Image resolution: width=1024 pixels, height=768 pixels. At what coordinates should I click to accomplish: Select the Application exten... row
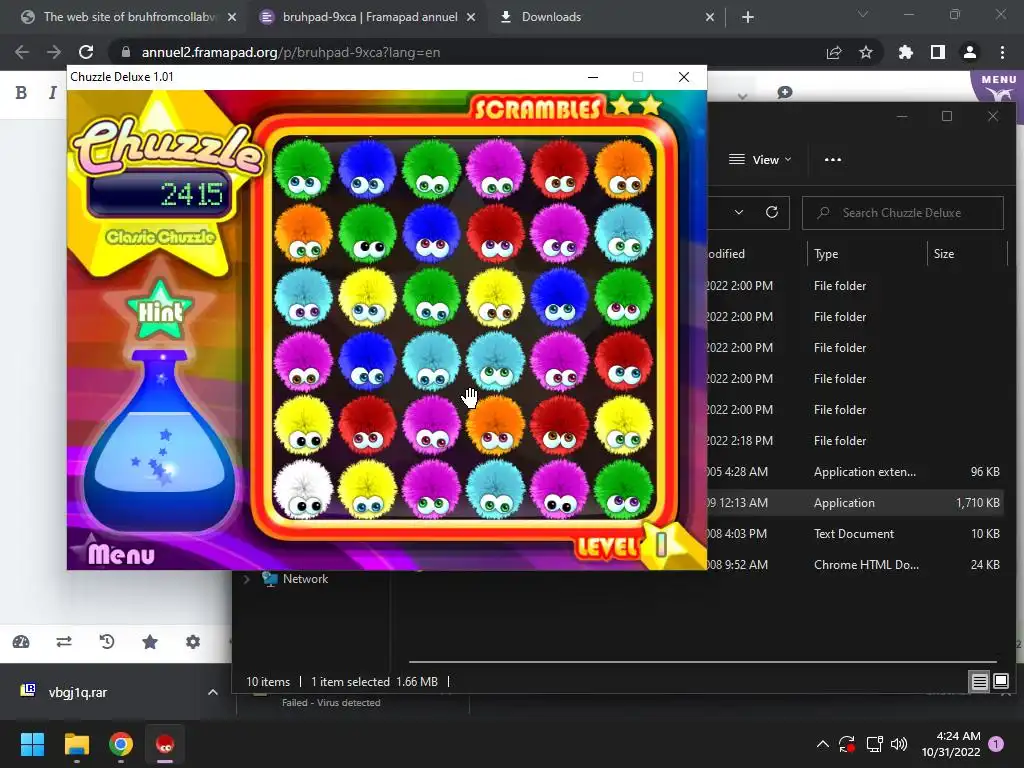(856, 472)
